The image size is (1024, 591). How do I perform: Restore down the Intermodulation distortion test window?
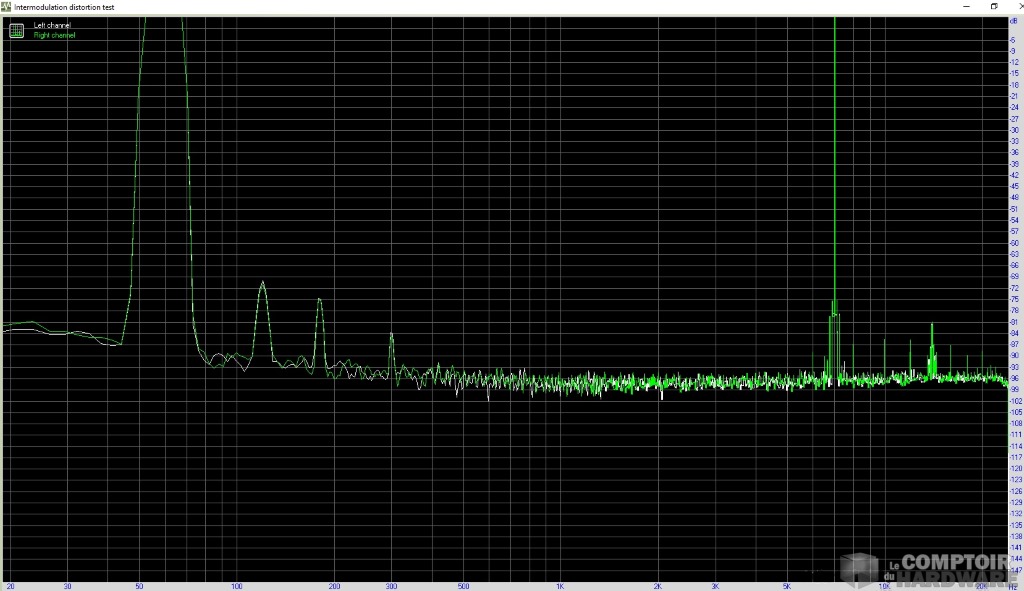[x=993, y=6]
